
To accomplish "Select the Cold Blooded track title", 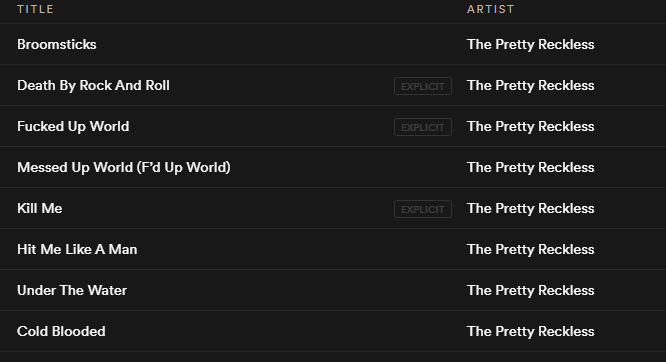I will tap(61, 331).
